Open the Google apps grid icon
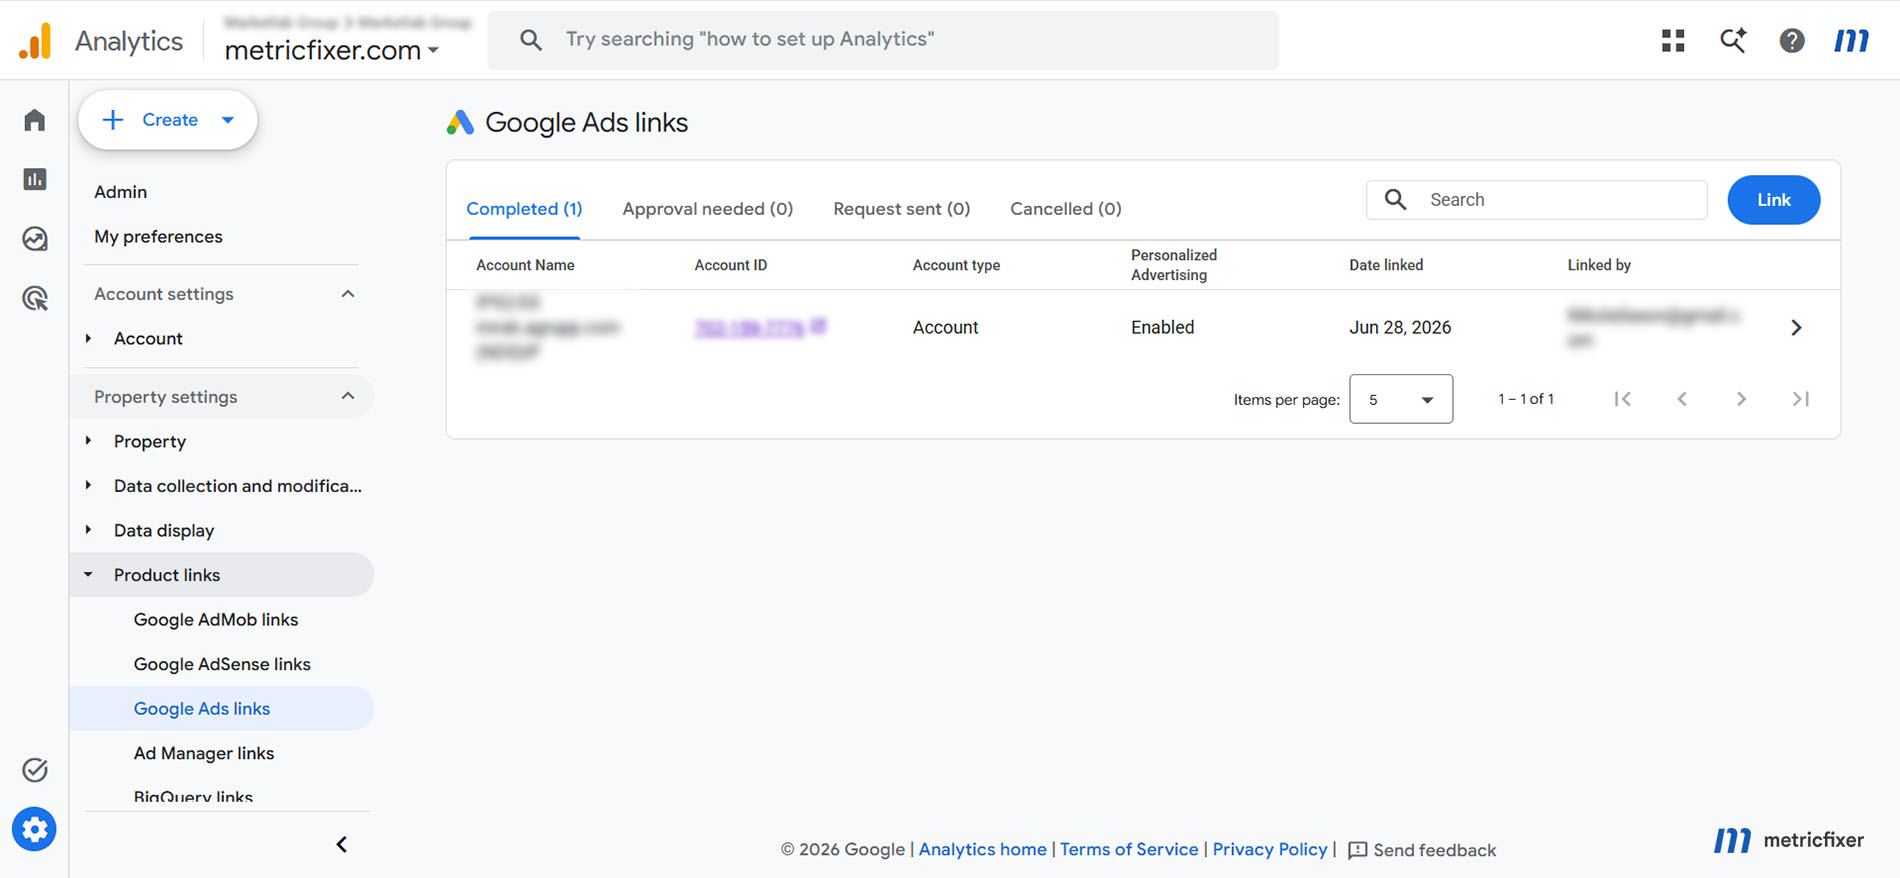The height and width of the screenshot is (878, 1900). (x=1673, y=40)
